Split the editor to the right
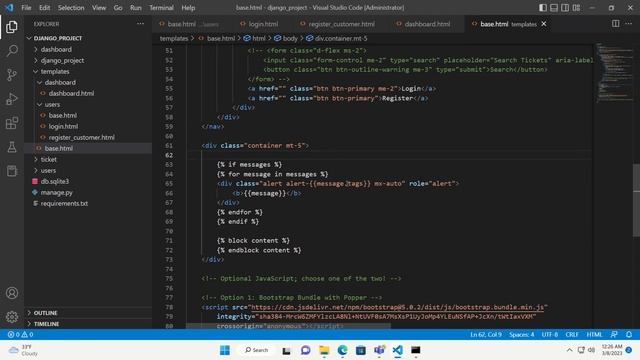 tap(616, 24)
